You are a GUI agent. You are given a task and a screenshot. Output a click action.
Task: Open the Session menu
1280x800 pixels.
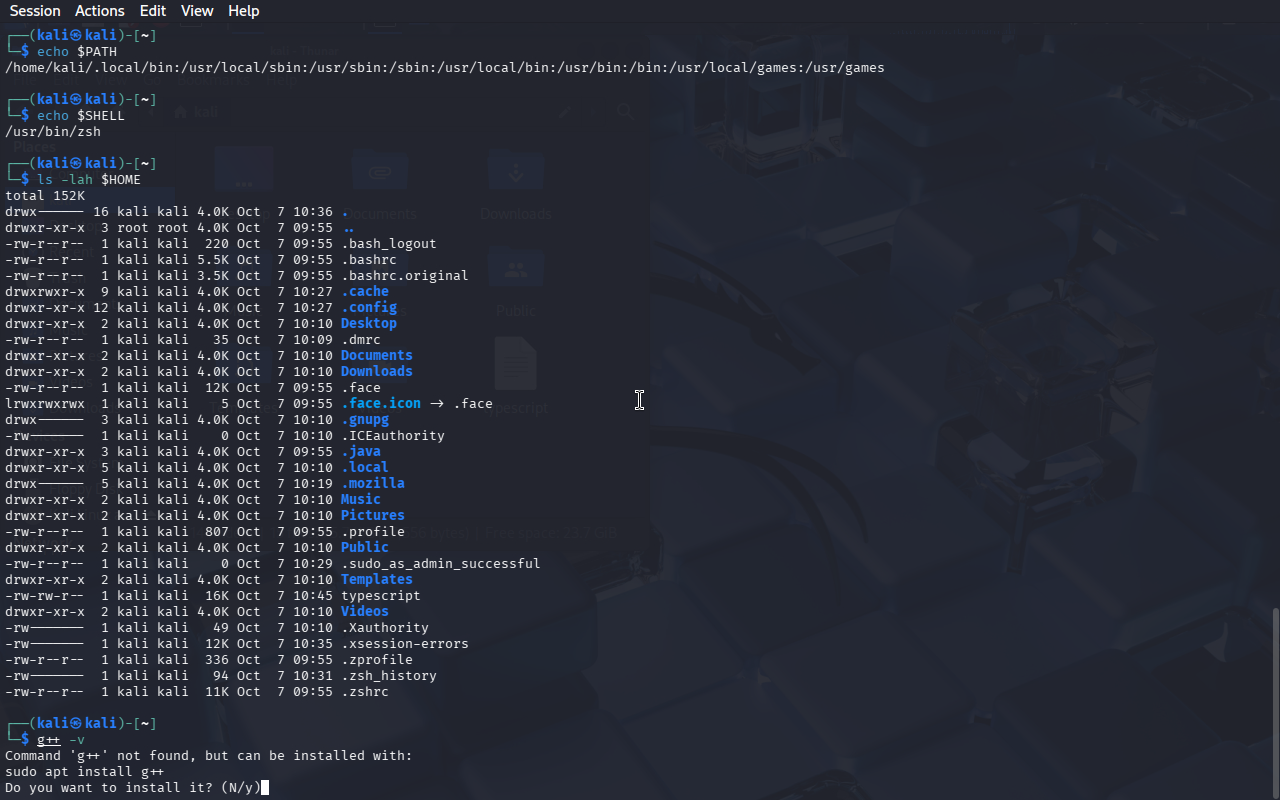coord(35,11)
